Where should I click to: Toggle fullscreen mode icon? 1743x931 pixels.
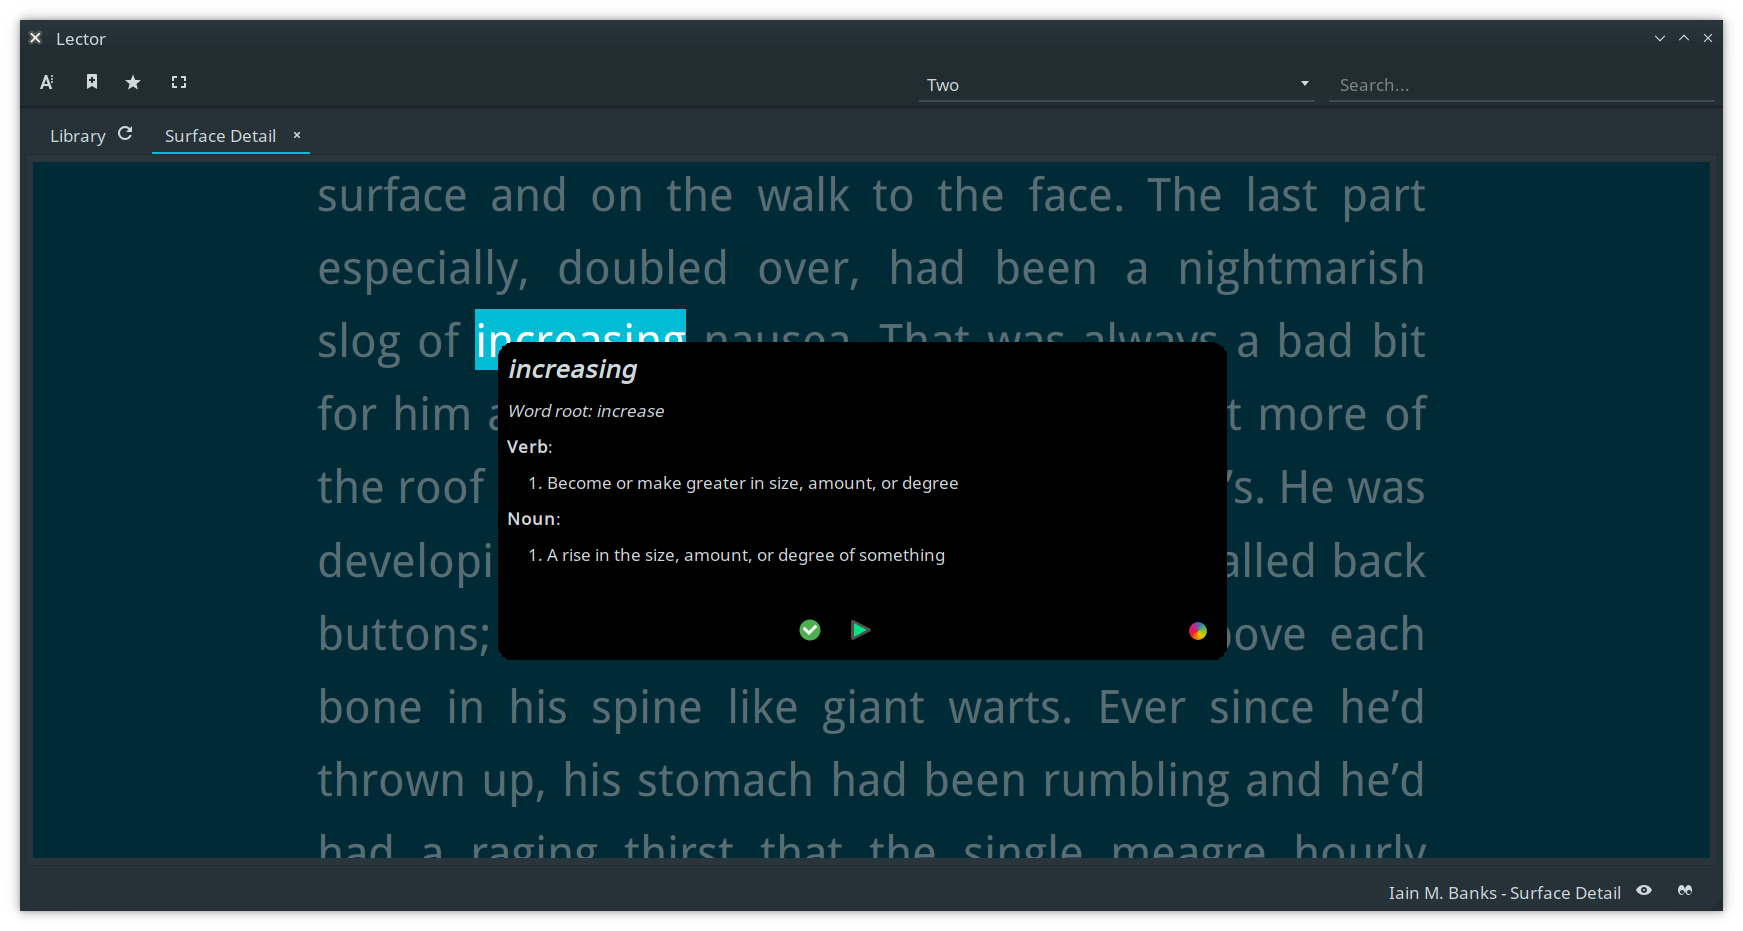tap(179, 82)
